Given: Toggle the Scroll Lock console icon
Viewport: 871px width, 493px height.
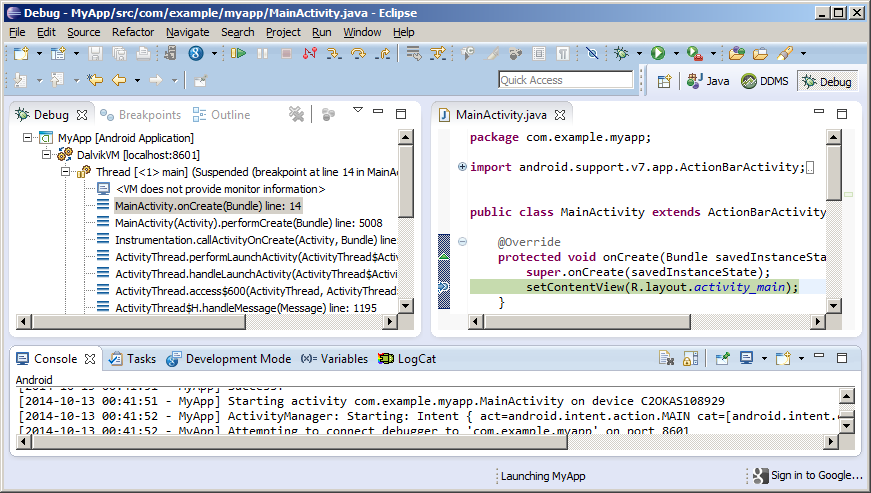Looking at the screenshot, I should tap(690, 359).
